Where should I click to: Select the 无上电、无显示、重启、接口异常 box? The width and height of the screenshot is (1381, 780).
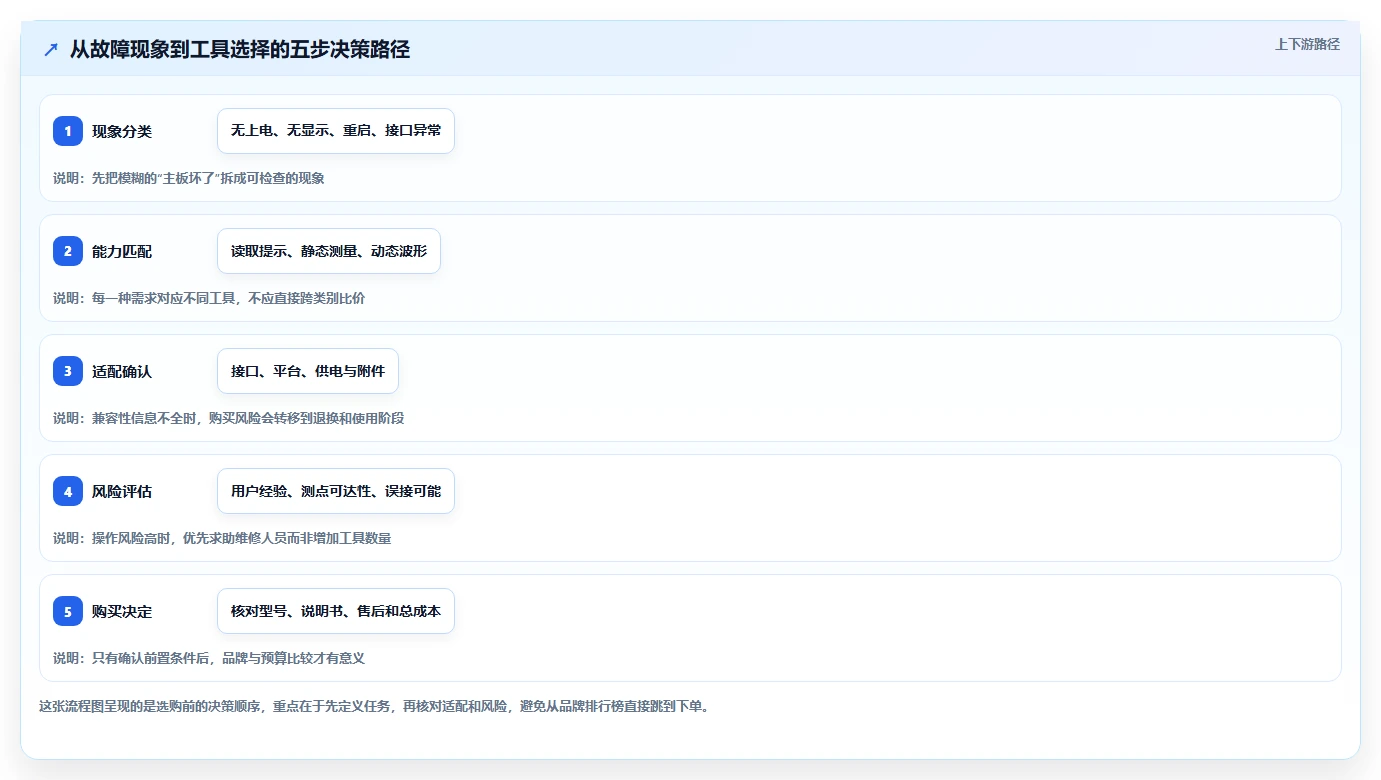click(x=336, y=131)
